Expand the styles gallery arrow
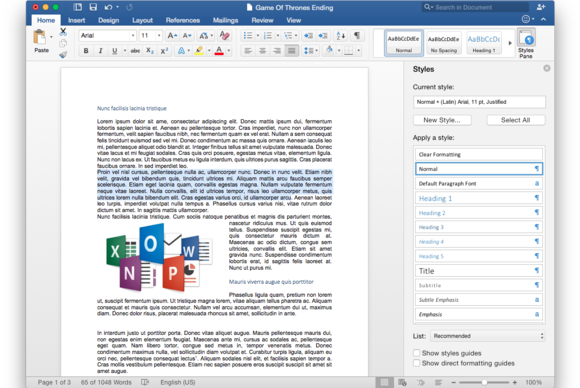Screen dimensions: 580x388 click(510, 43)
